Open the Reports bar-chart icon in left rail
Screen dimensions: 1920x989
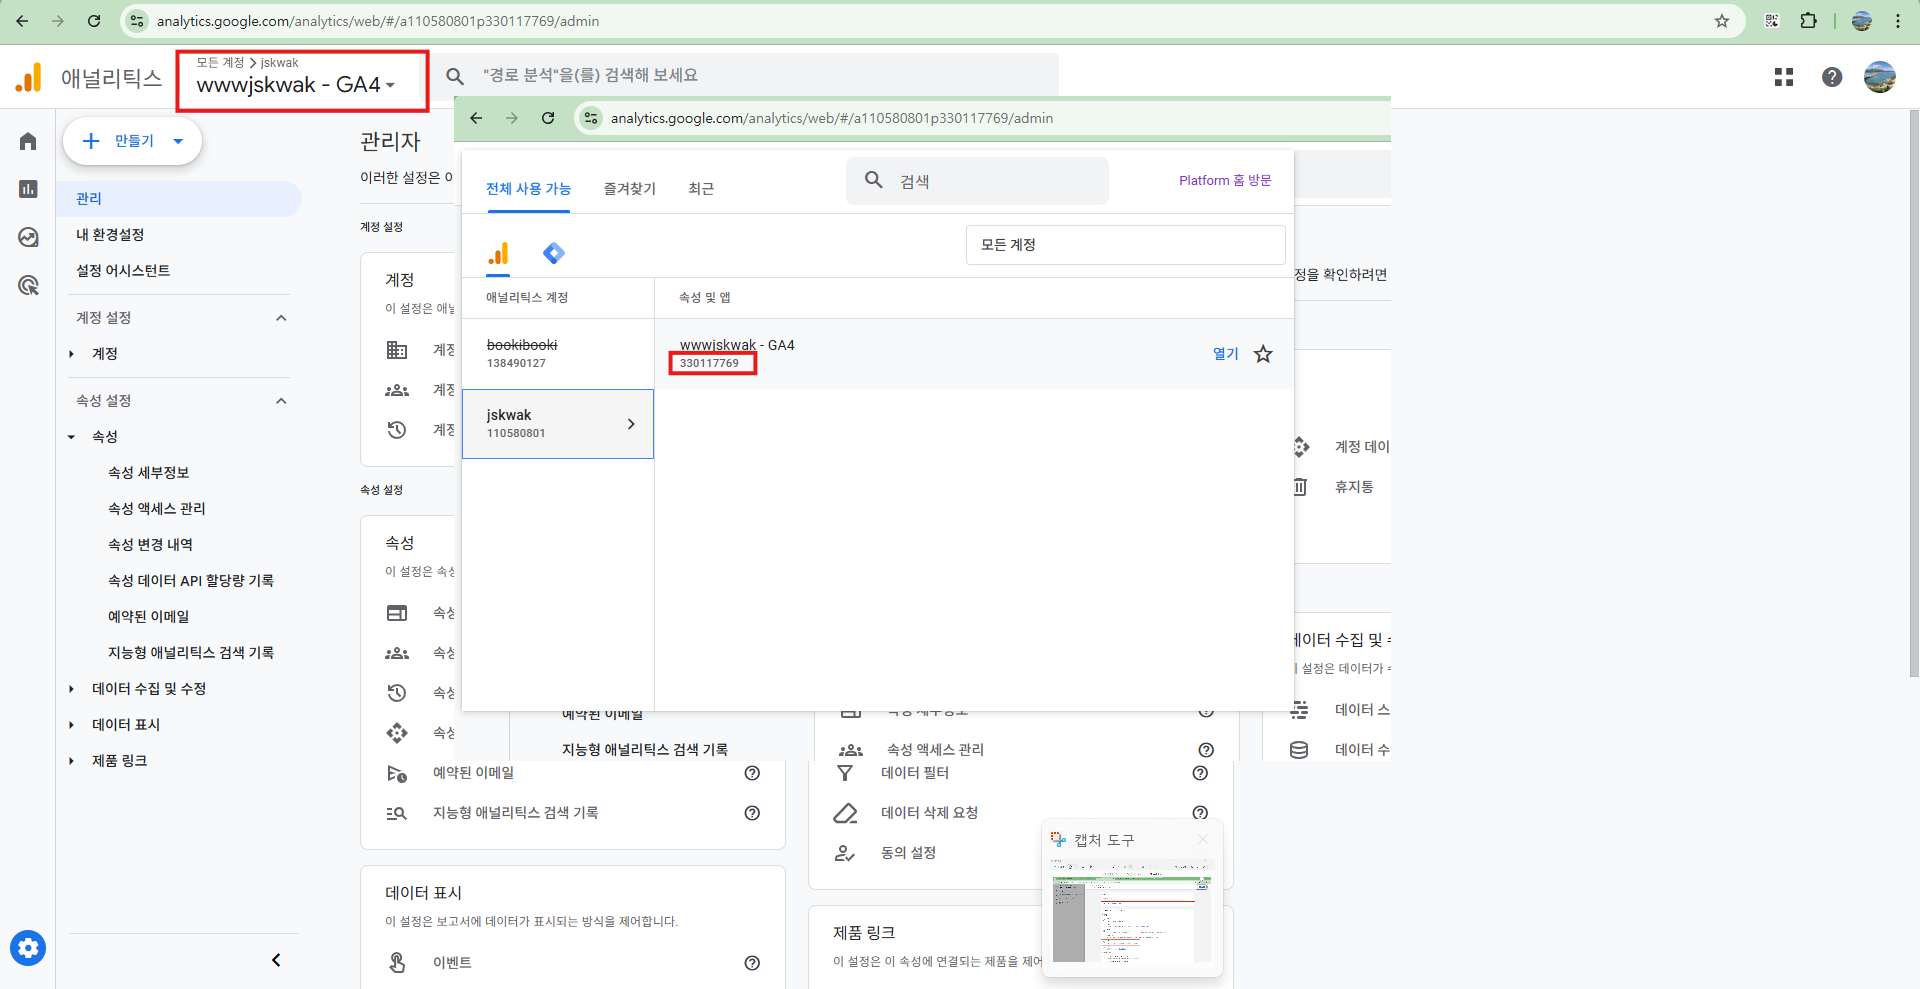click(28, 189)
